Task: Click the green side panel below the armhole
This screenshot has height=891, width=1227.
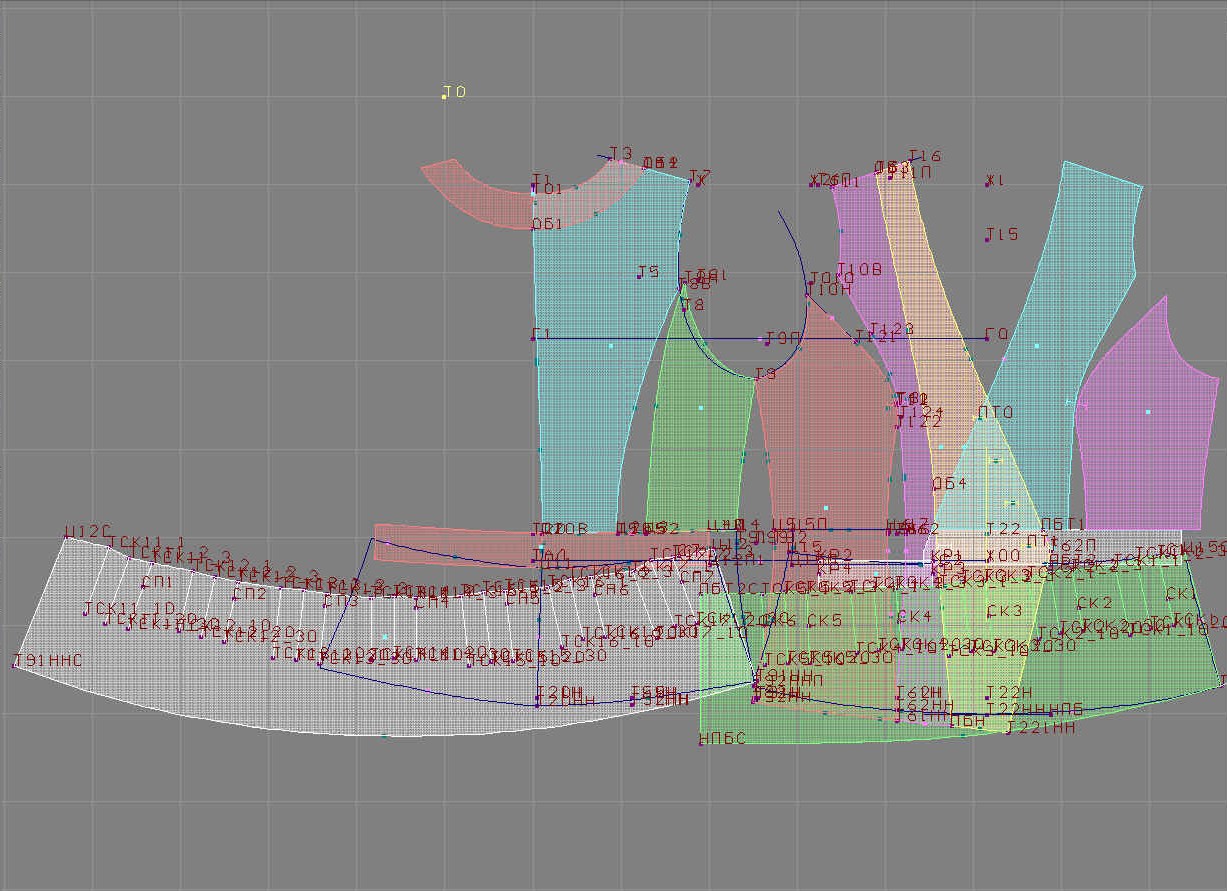Action: pyautogui.click(x=700, y=440)
